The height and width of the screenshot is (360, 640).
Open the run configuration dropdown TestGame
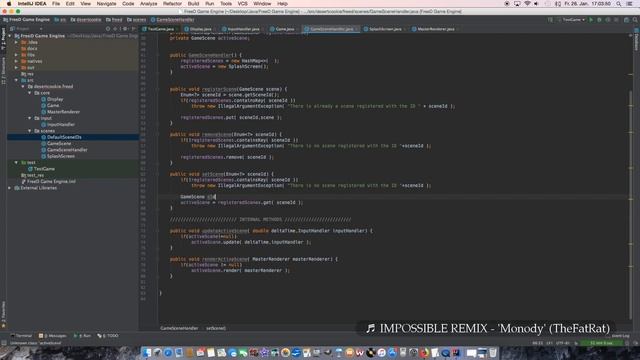(x=573, y=20)
